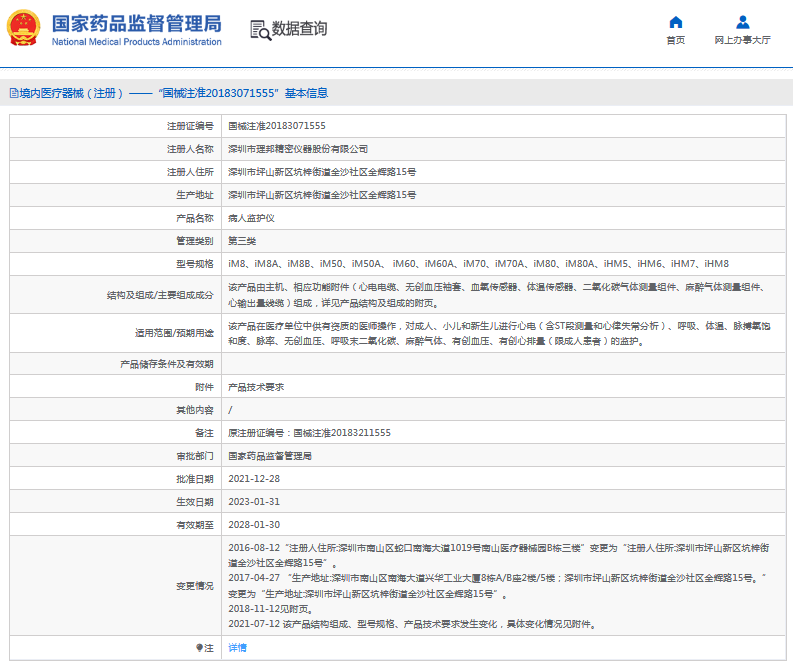793x668 pixels.
Task: Click the document icon before 境内医疗器械
Action: tap(14, 93)
